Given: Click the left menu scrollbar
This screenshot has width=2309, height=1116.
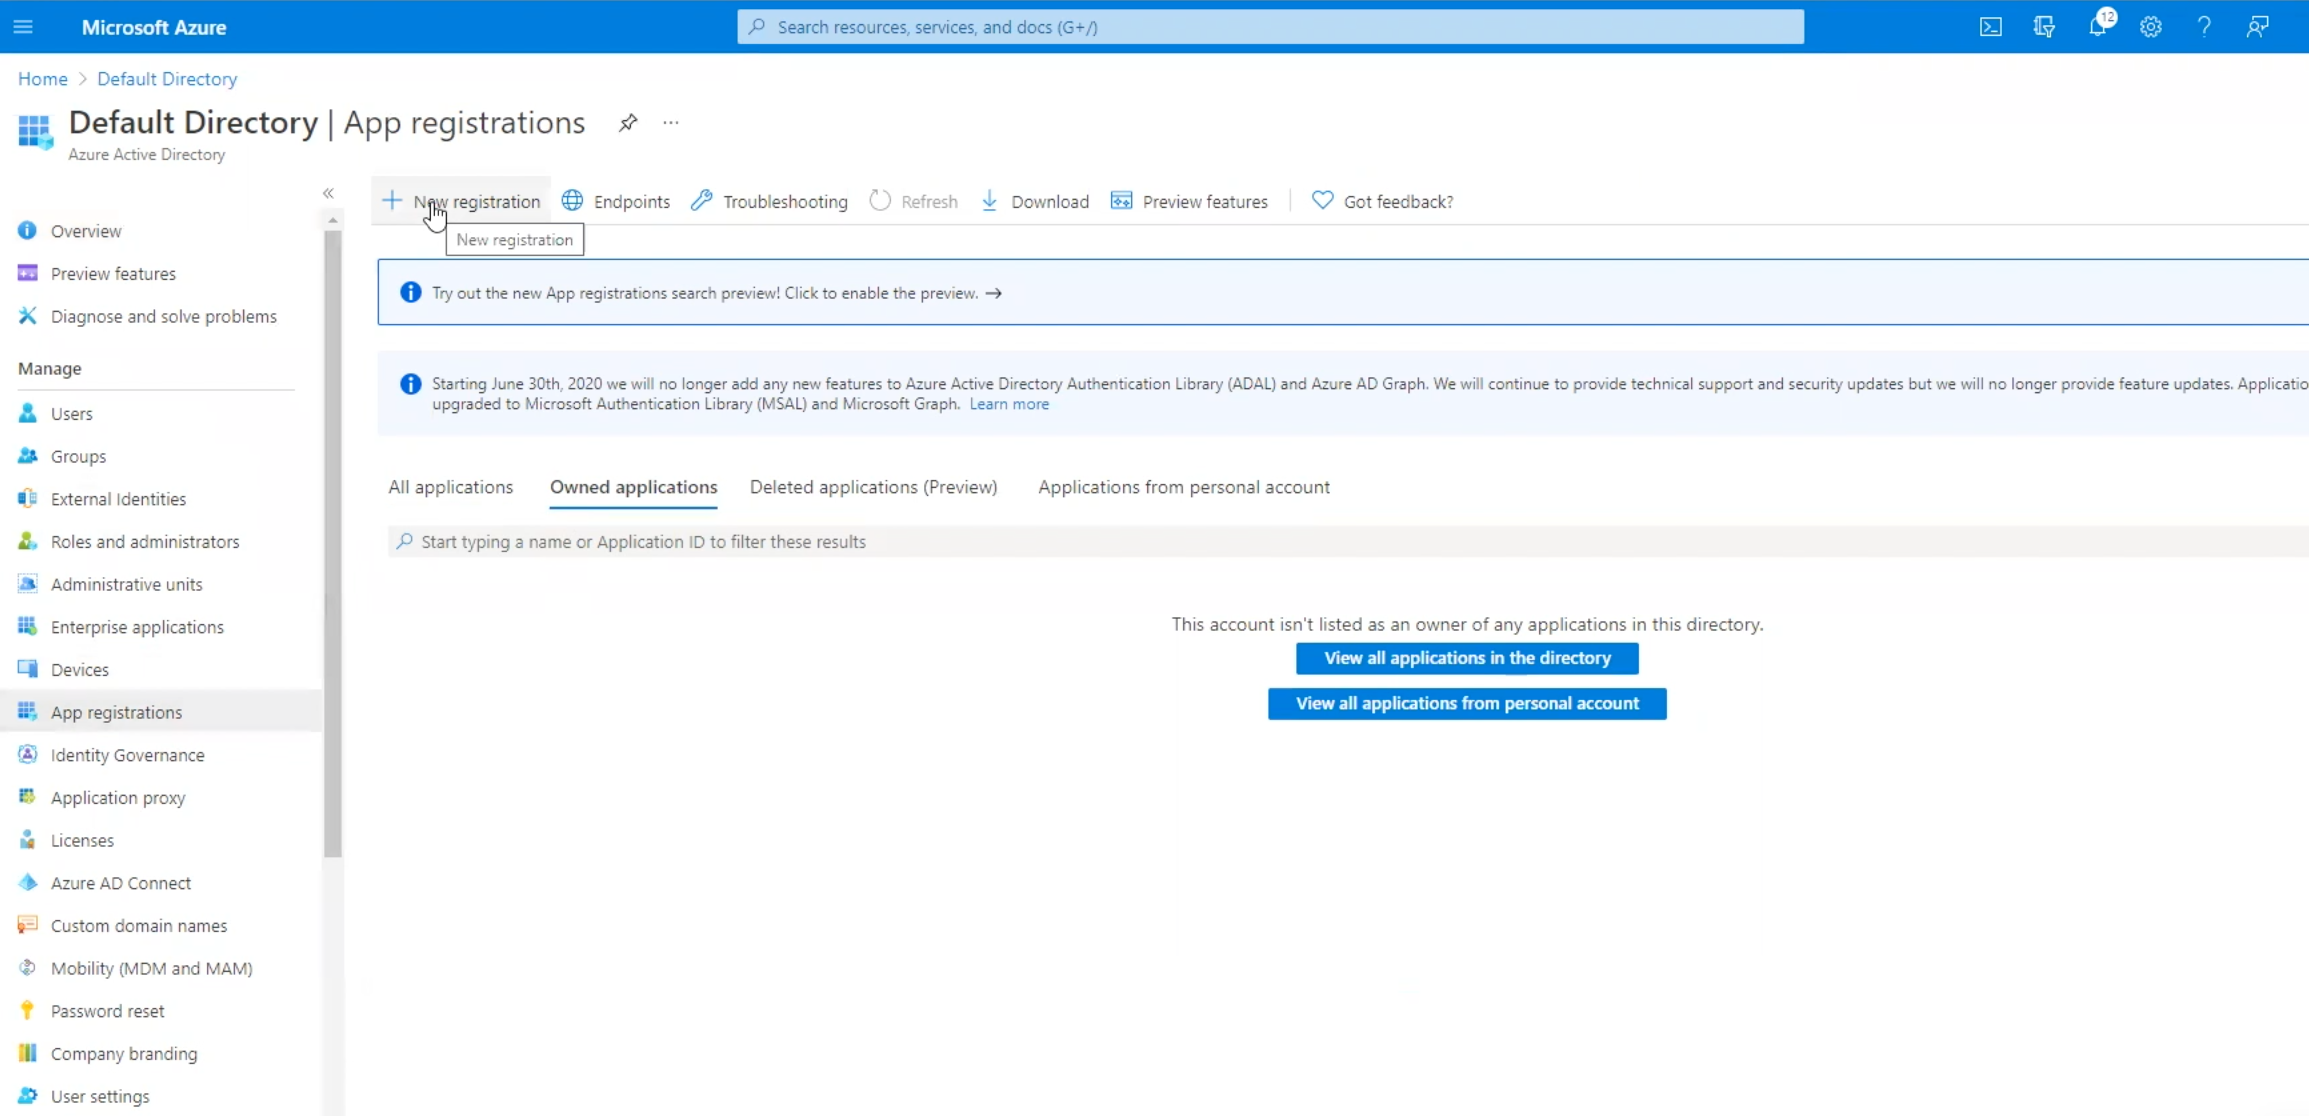Looking at the screenshot, I should [x=333, y=540].
